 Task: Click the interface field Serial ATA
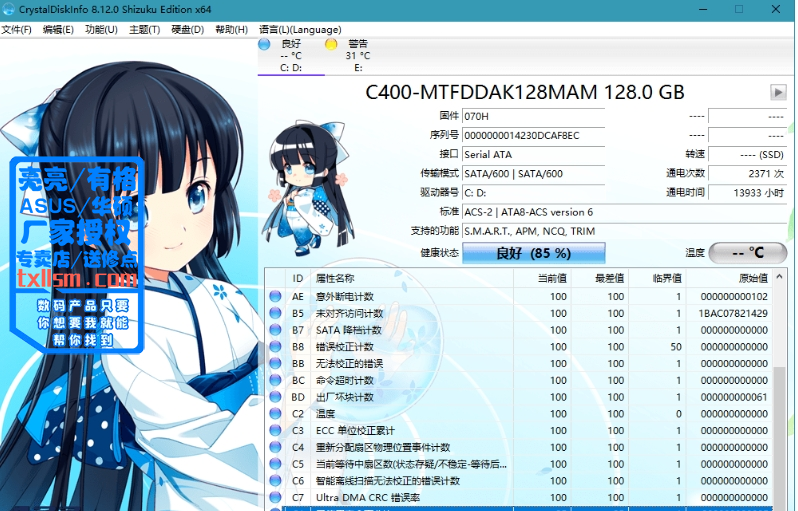[533, 155]
